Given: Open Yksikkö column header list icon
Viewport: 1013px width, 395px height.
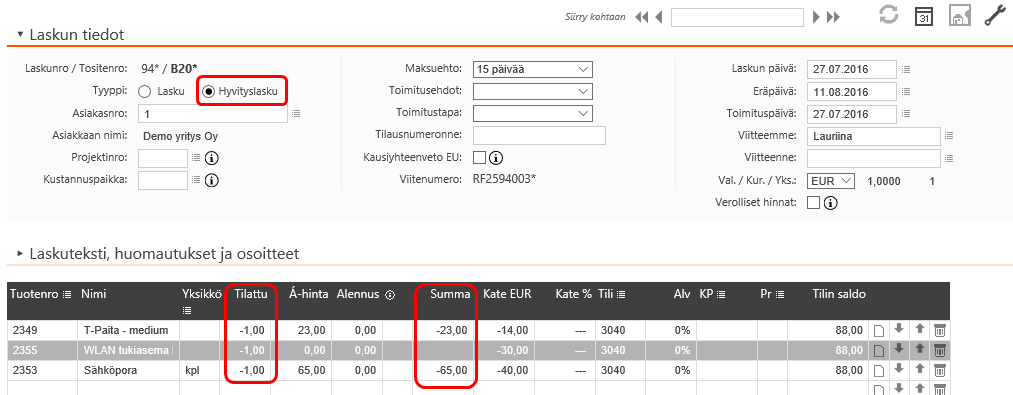Looking at the screenshot, I should point(188,311).
